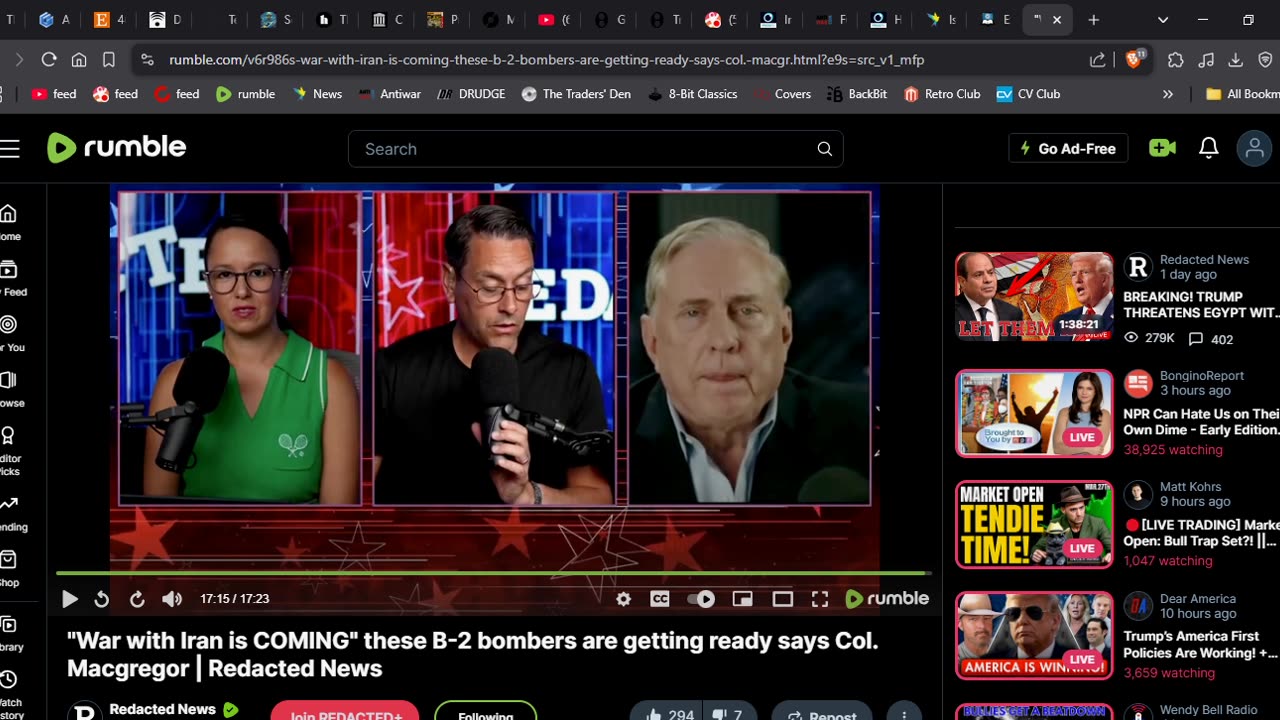Open the News bookmark
1280x720 pixels.
tap(317, 94)
